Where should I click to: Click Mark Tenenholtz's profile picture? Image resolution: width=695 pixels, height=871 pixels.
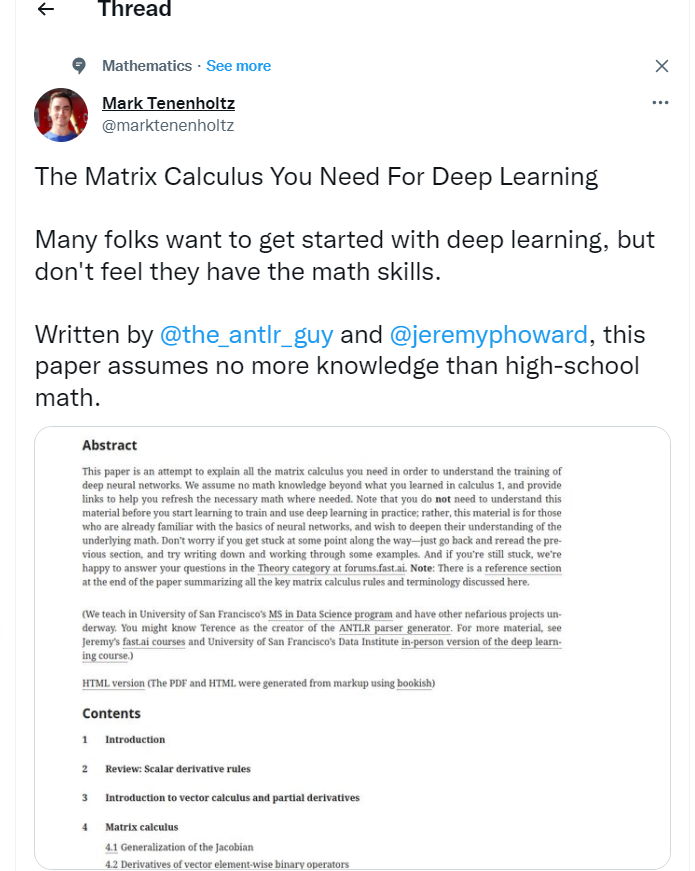(x=61, y=115)
